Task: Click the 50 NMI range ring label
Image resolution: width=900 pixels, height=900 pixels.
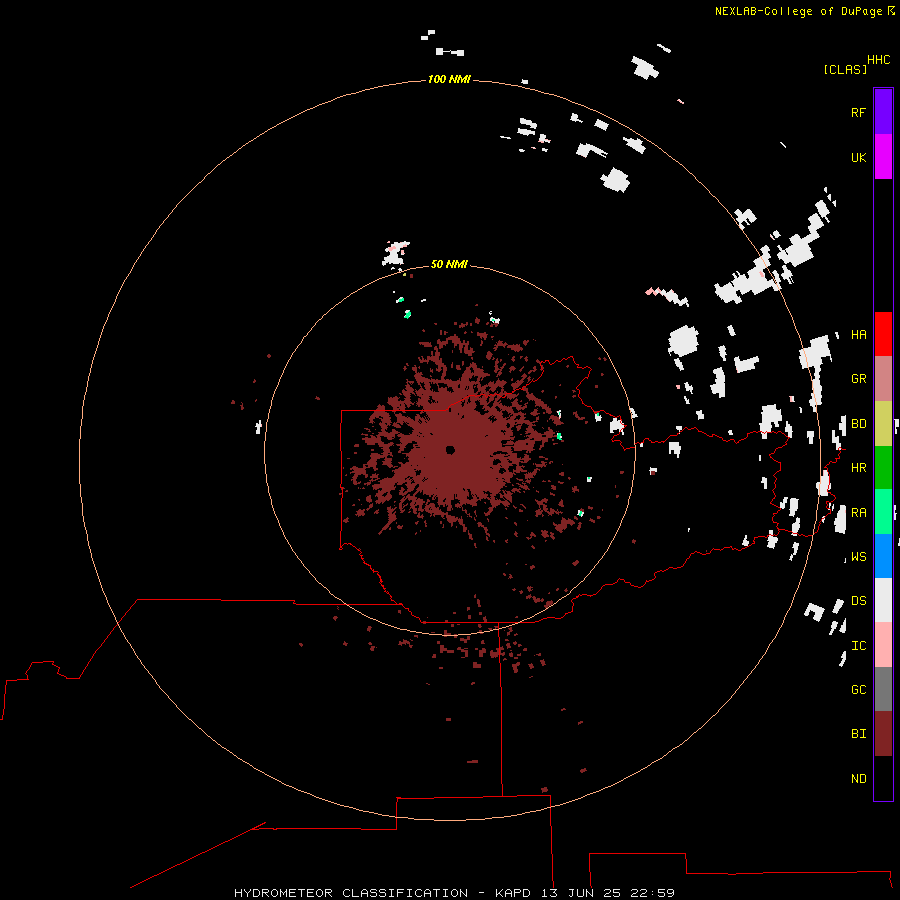Action: [x=449, y=264]
